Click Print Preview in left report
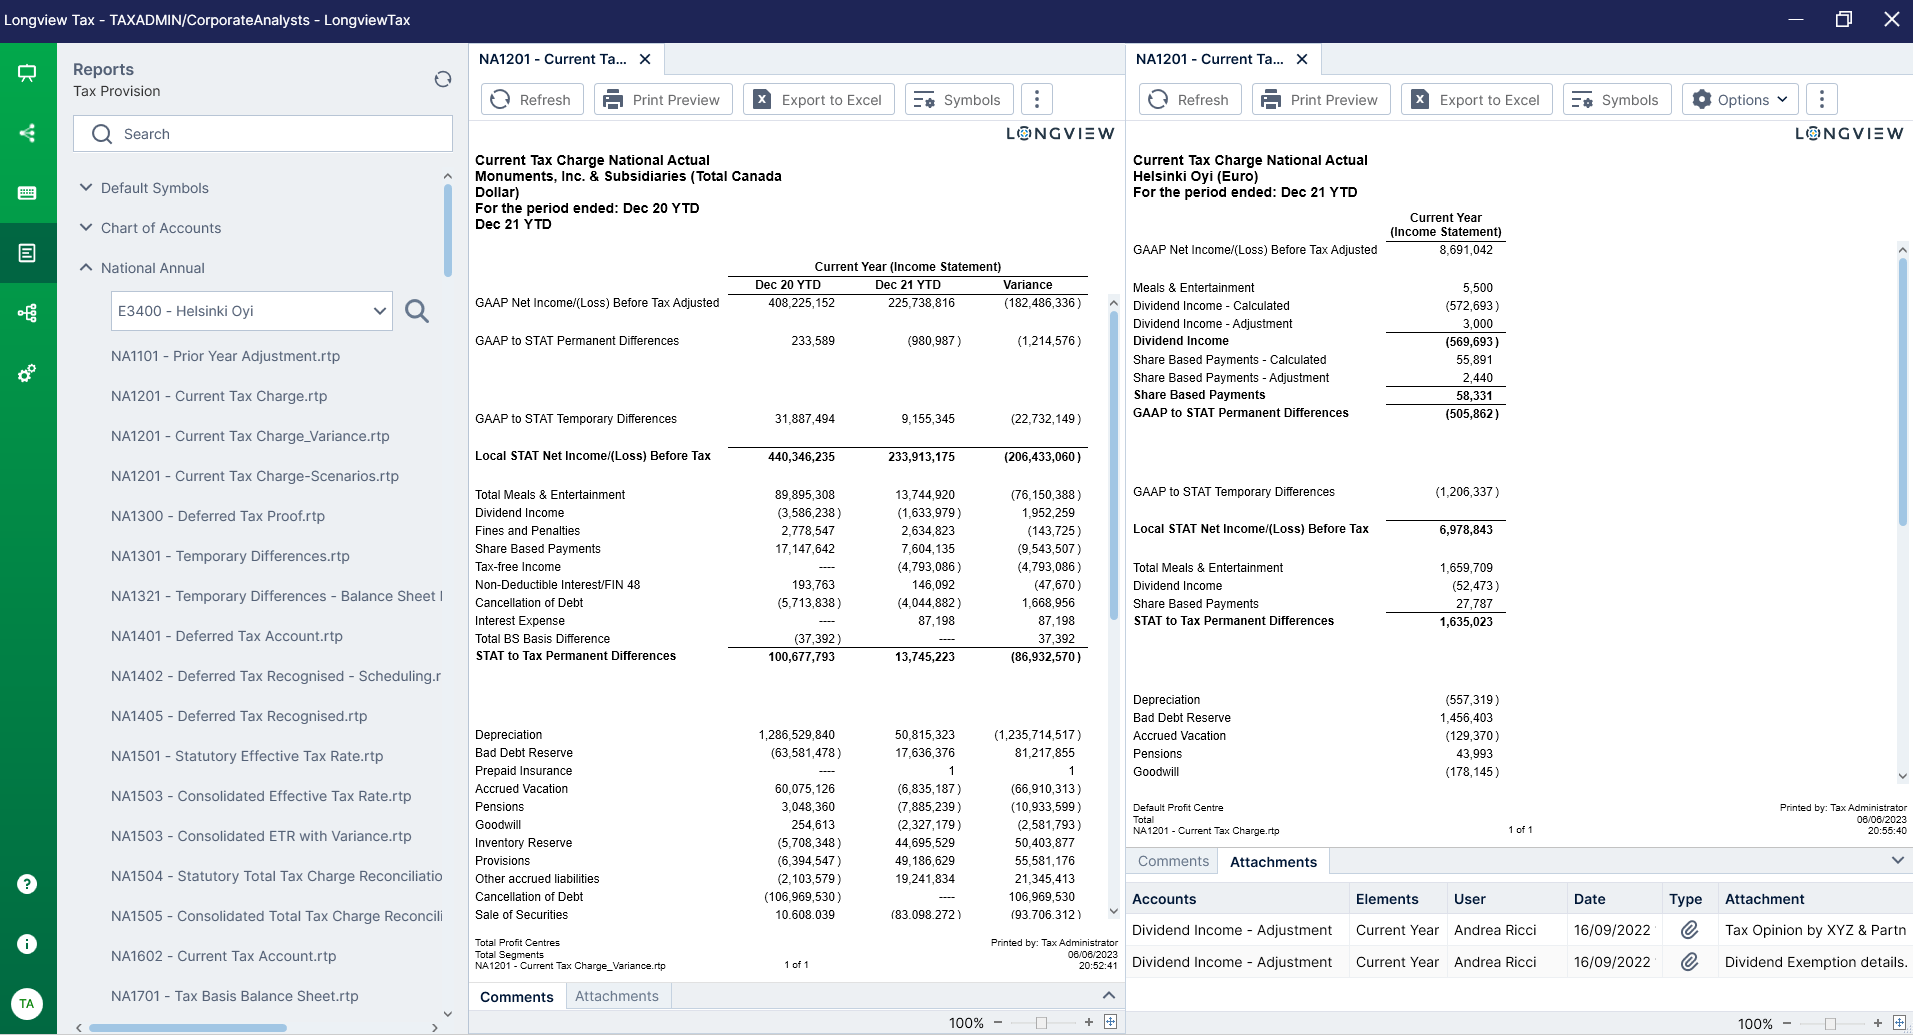 [x=663, y=99]
